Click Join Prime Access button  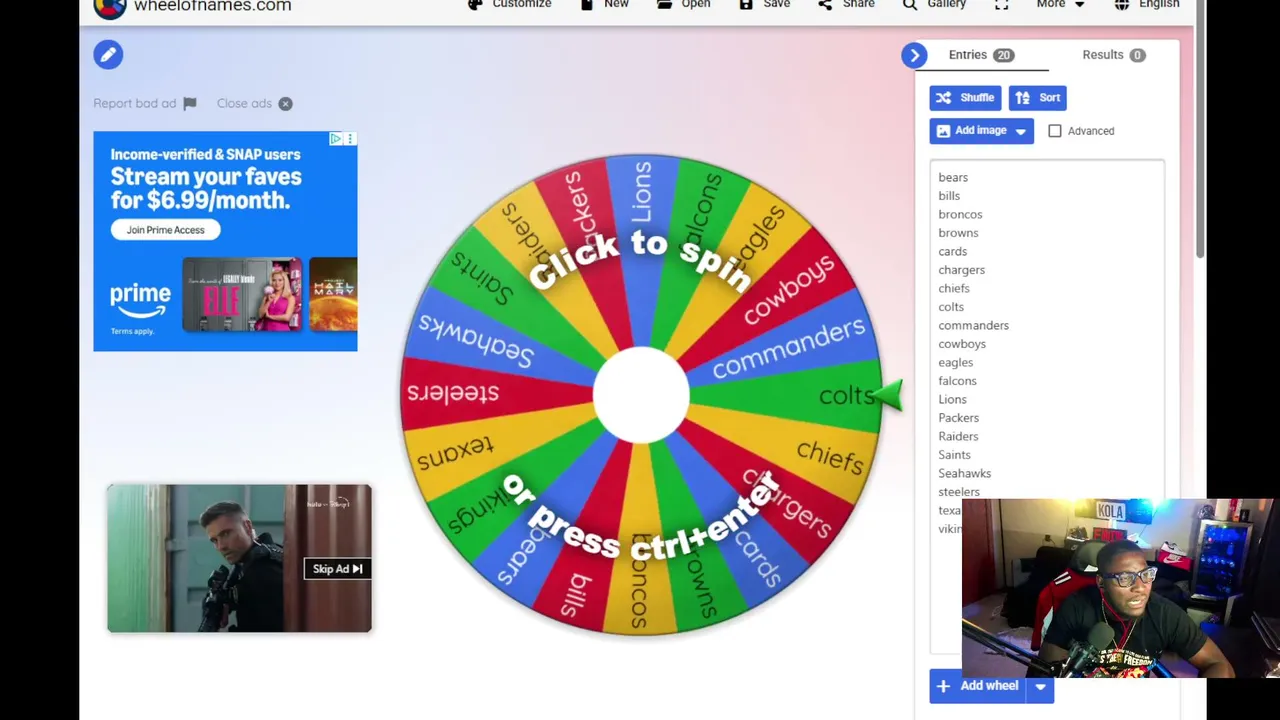(165, 230)
